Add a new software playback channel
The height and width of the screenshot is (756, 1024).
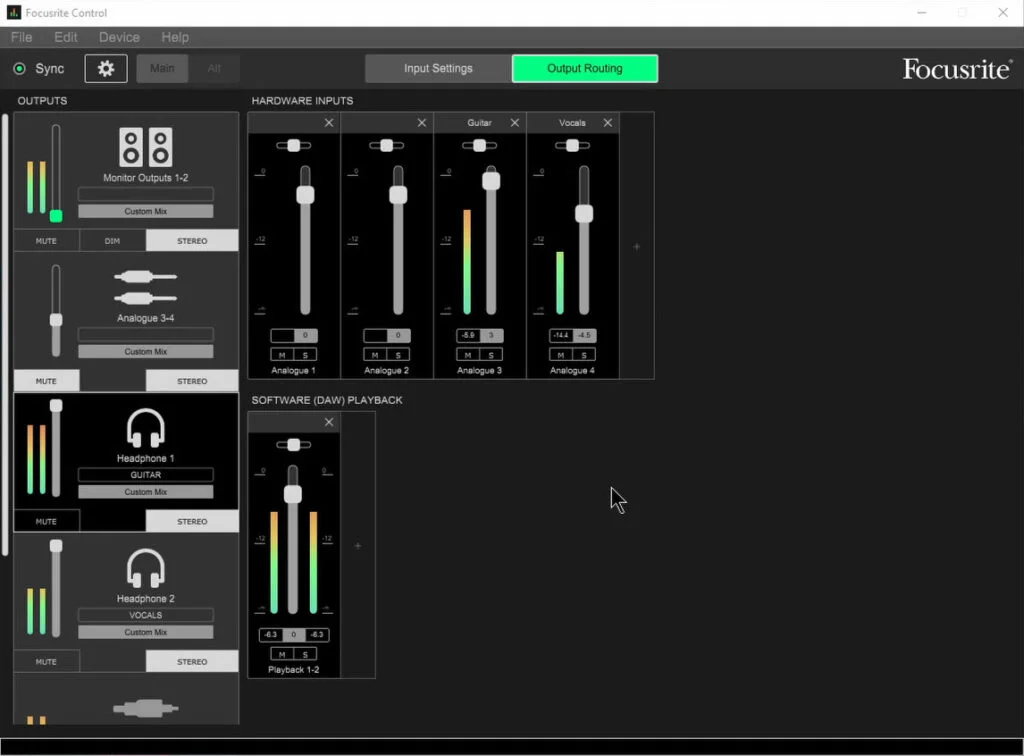click(x=358, y=546)
